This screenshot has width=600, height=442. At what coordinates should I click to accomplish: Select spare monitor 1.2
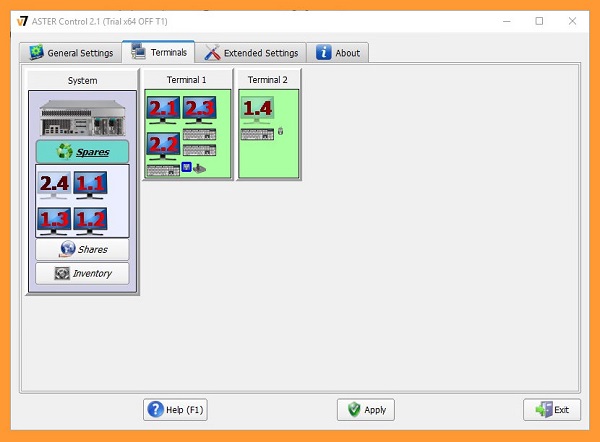click(90, 222)
